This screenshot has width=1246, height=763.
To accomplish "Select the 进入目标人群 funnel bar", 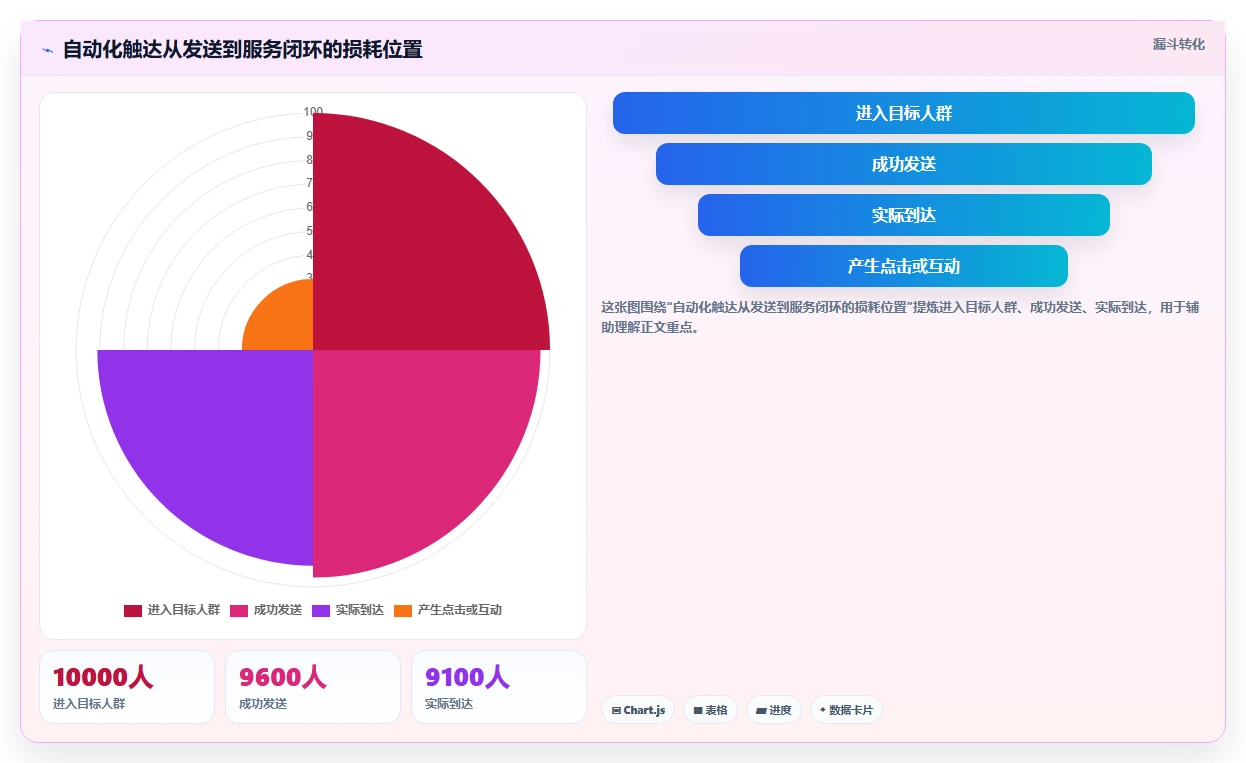I will [903, 113].
